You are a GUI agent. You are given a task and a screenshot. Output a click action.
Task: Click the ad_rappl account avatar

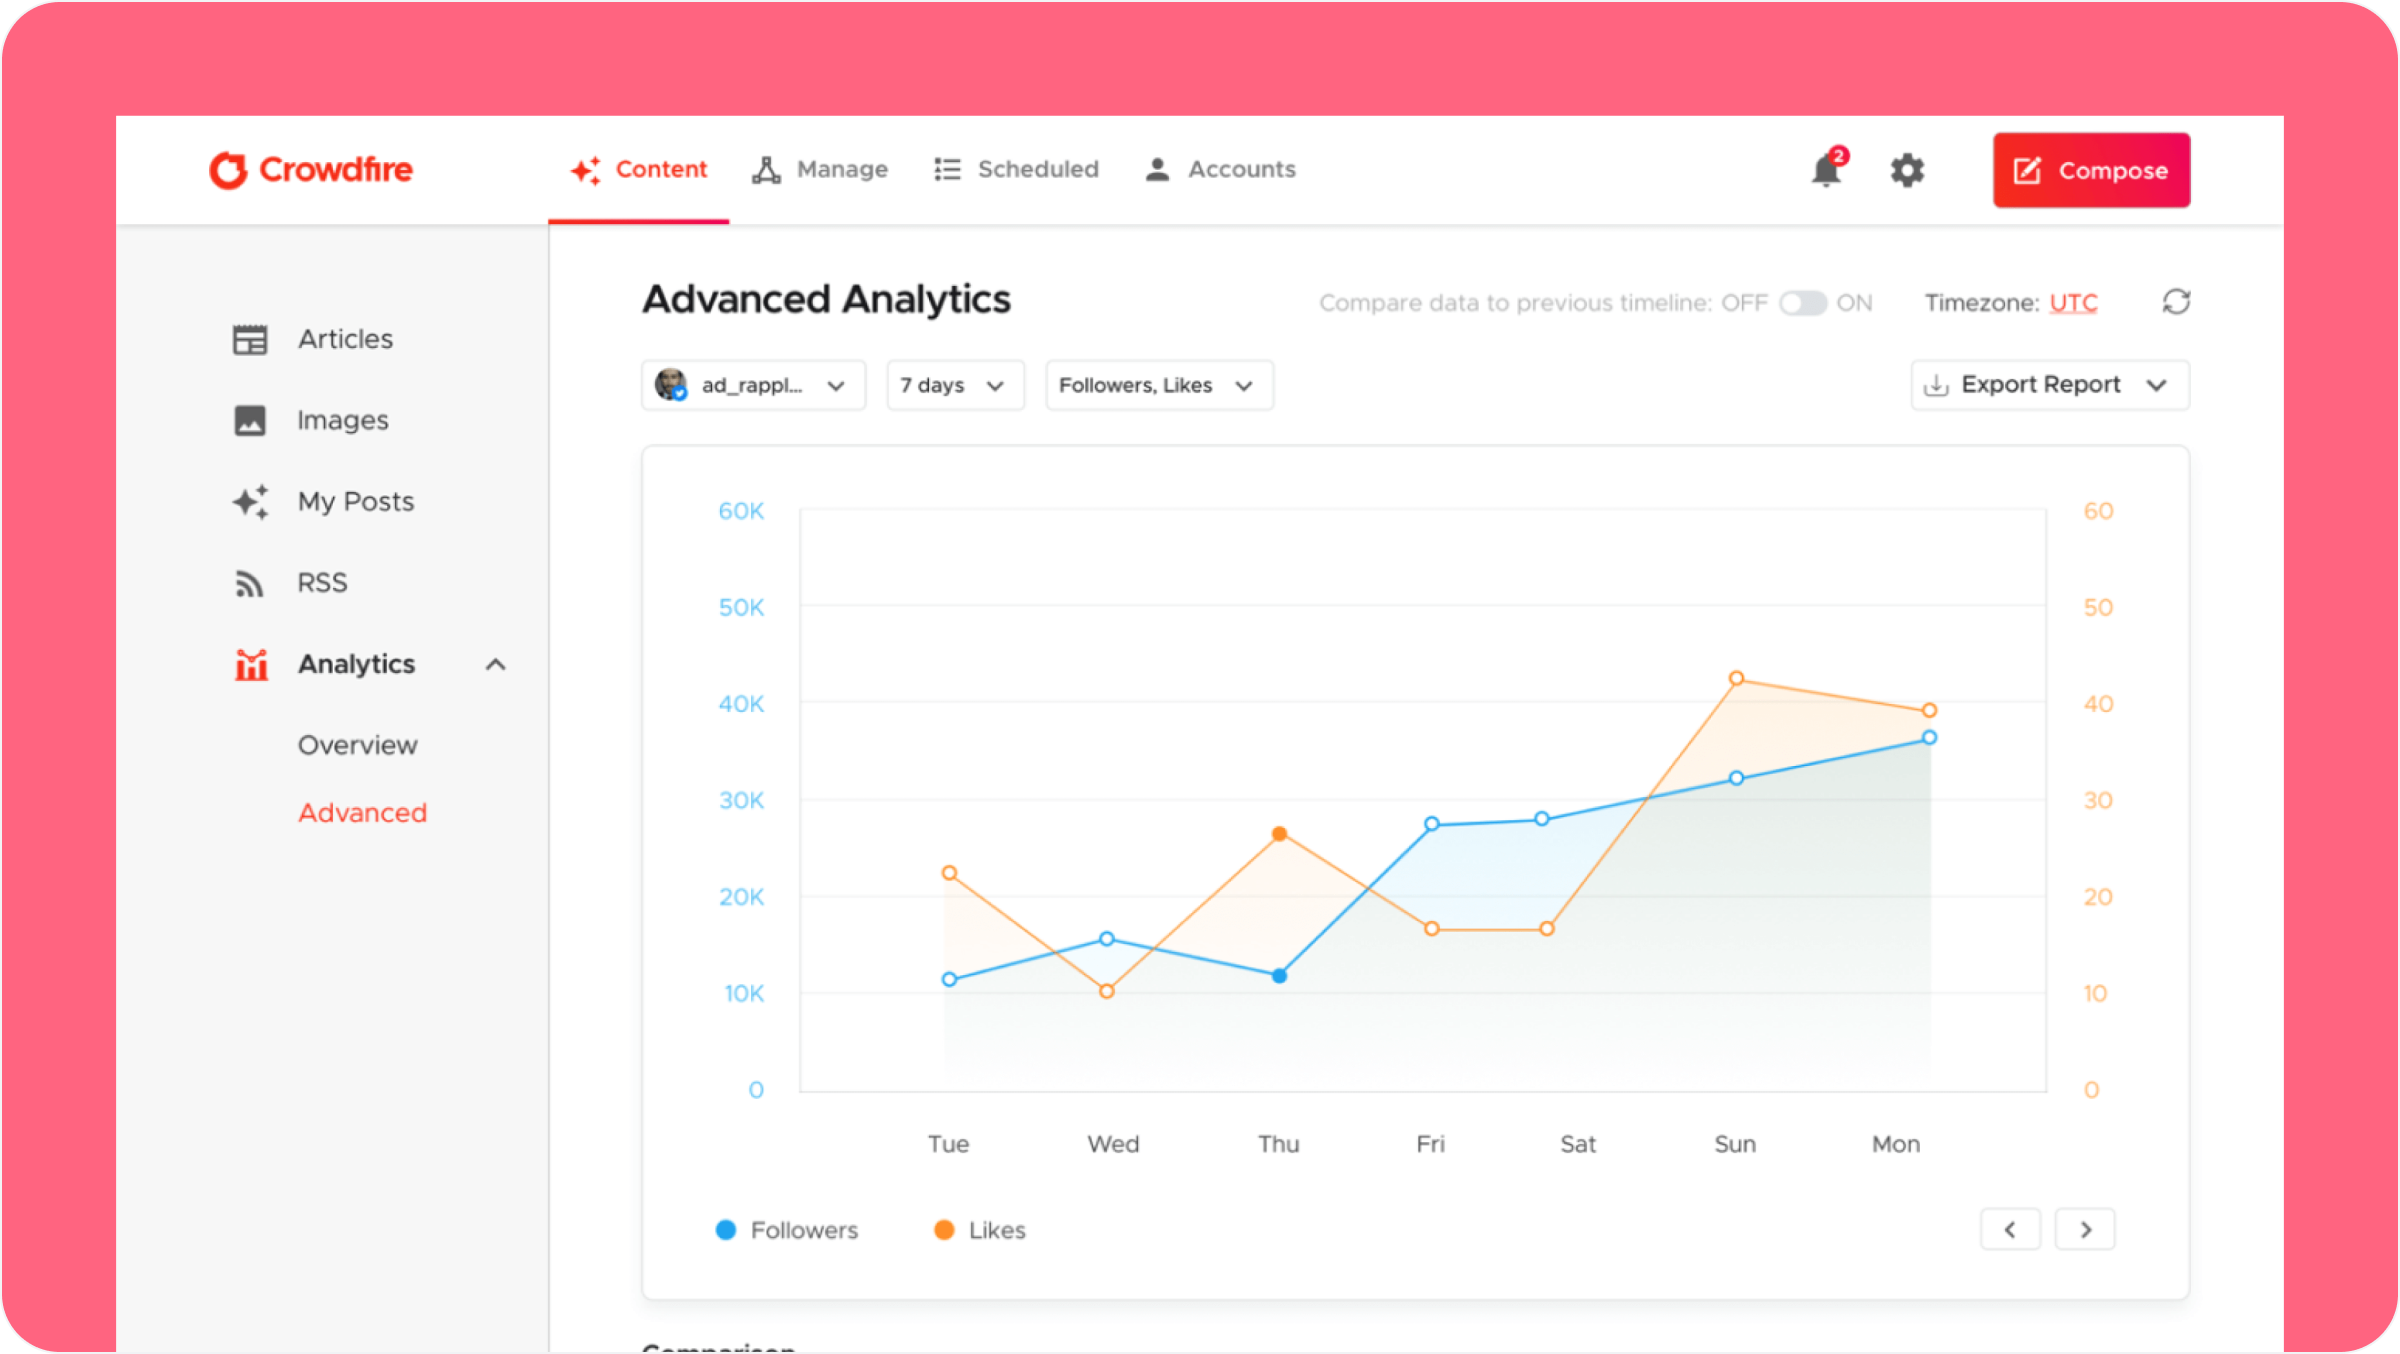tap(670, 385)
